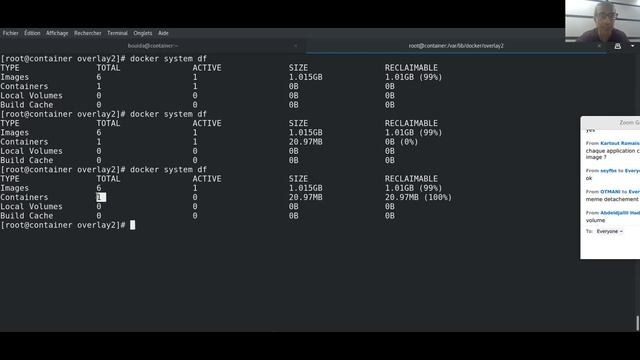Open the Fichier menu

coord(11,33)
